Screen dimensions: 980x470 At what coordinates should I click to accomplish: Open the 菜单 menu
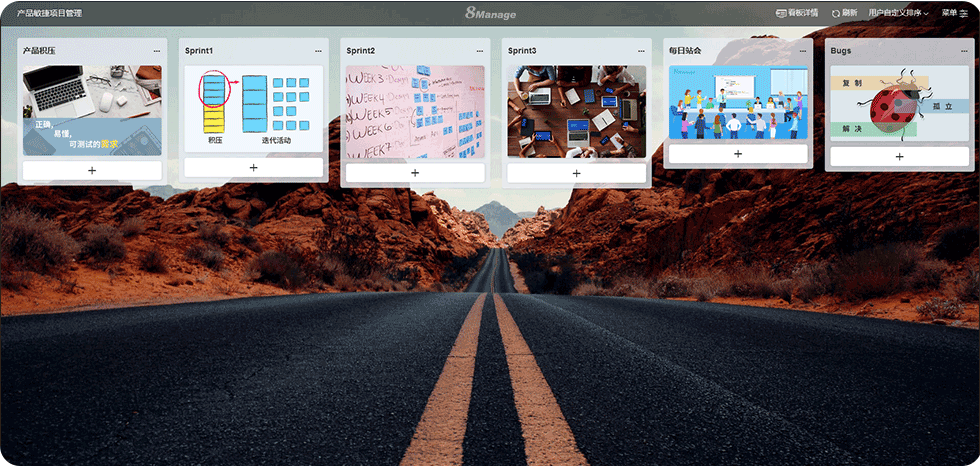click(x=955, y=13)
